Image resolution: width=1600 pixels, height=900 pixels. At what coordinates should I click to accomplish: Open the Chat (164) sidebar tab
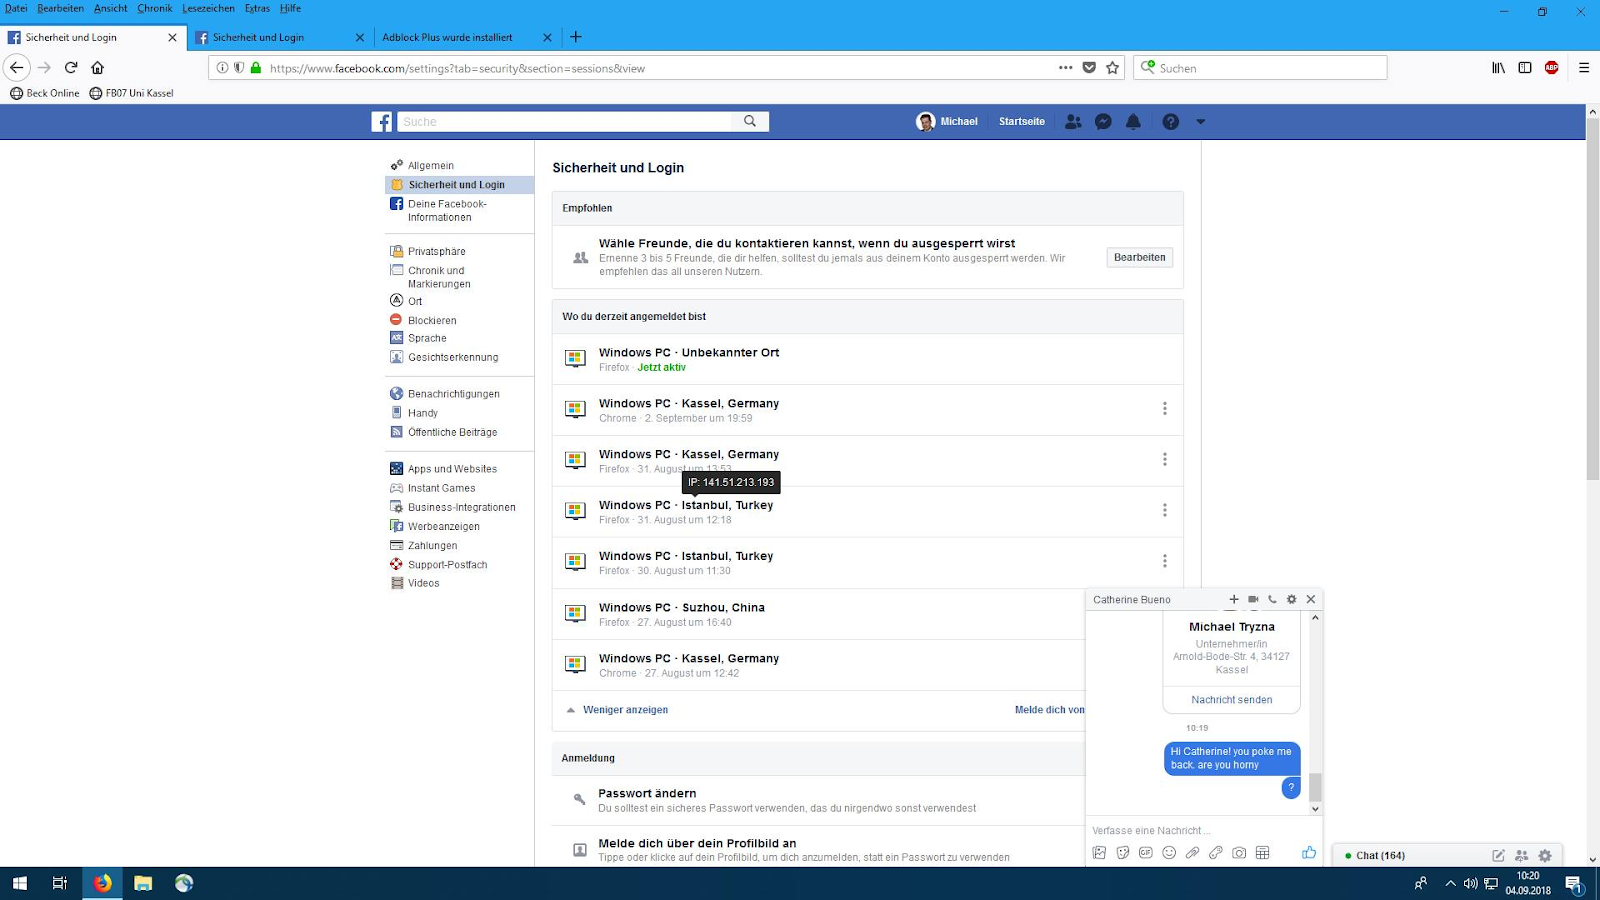(x=1380, y=856)
